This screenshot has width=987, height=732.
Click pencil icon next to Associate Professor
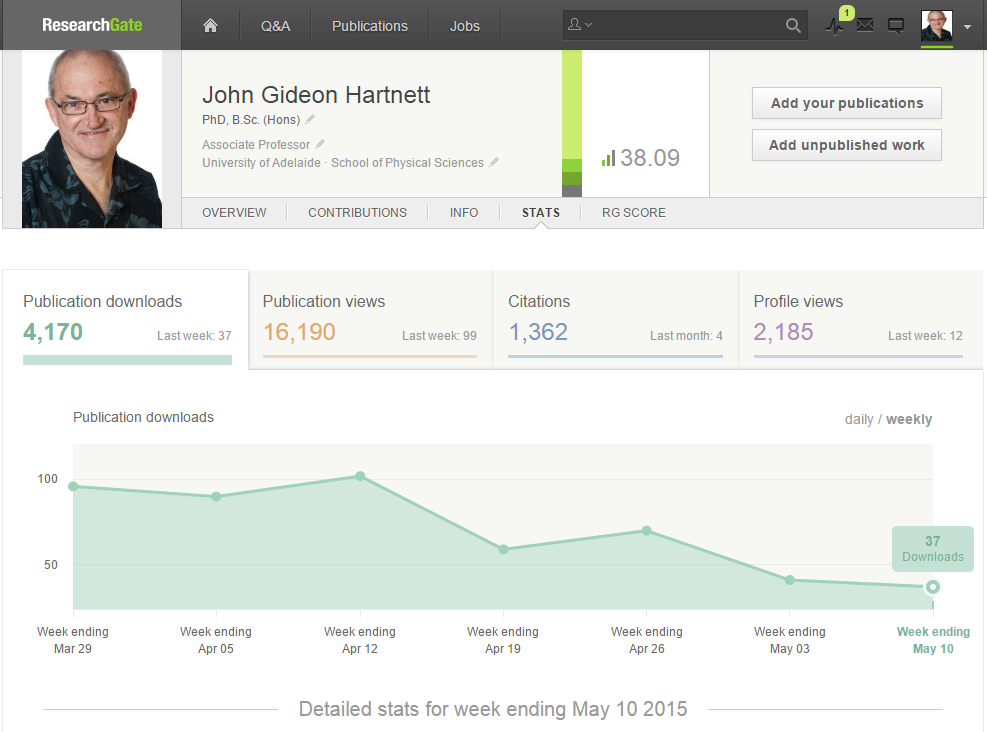320,145
